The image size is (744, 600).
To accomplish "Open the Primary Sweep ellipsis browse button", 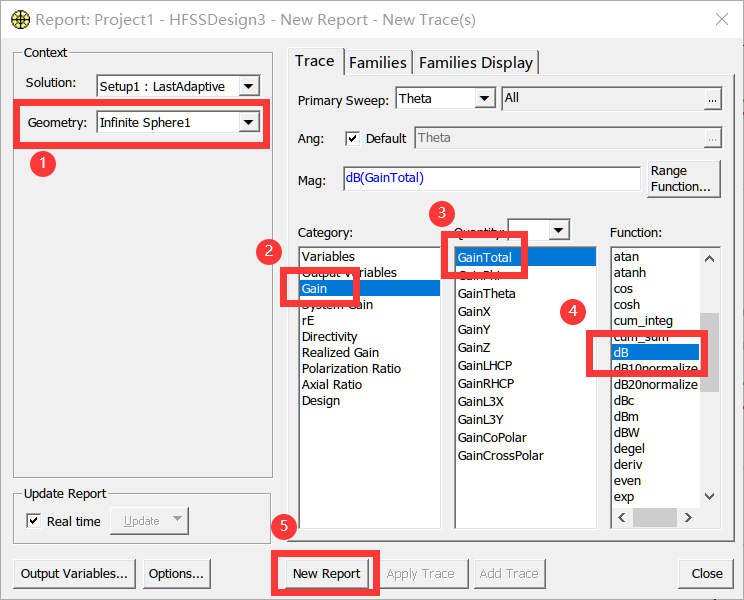I will (x=712, y=100).
